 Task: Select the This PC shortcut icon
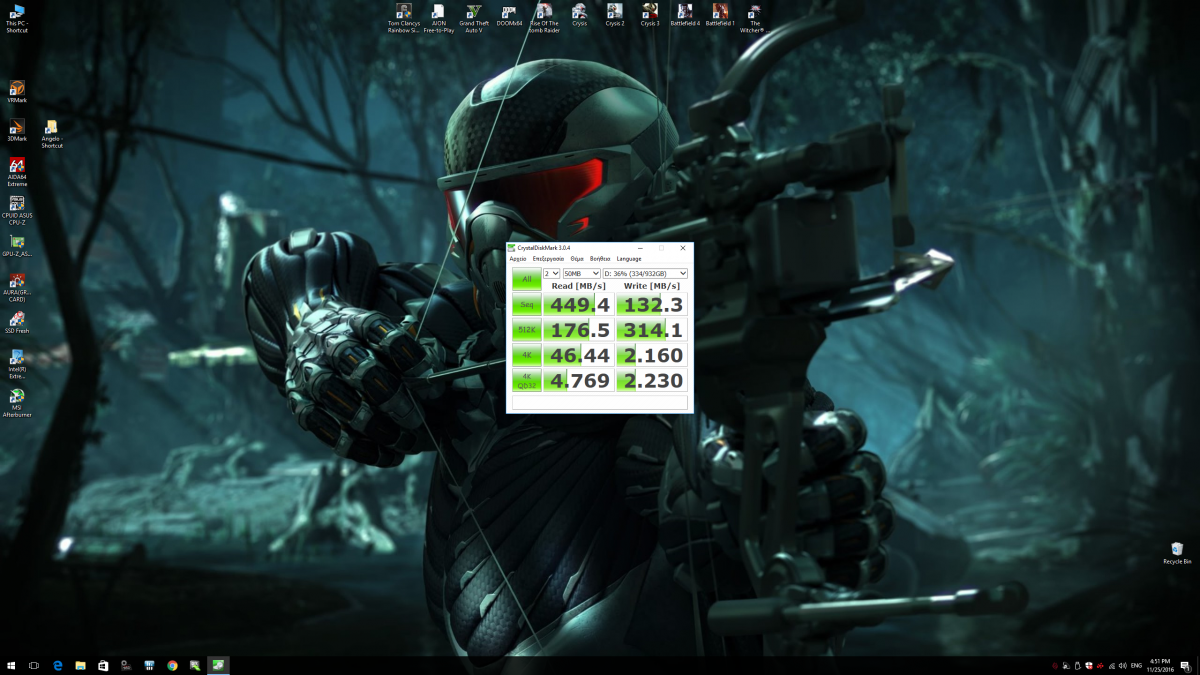[x=17, y=19]
